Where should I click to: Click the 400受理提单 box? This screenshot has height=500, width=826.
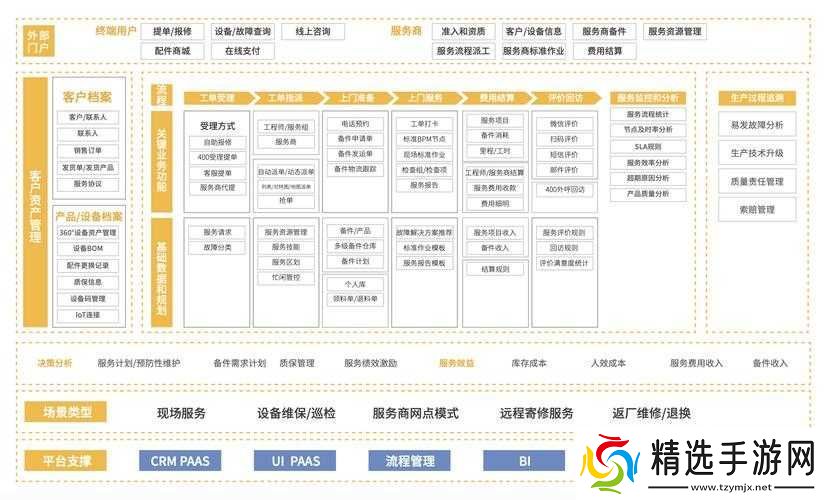[x=217, y=157]
